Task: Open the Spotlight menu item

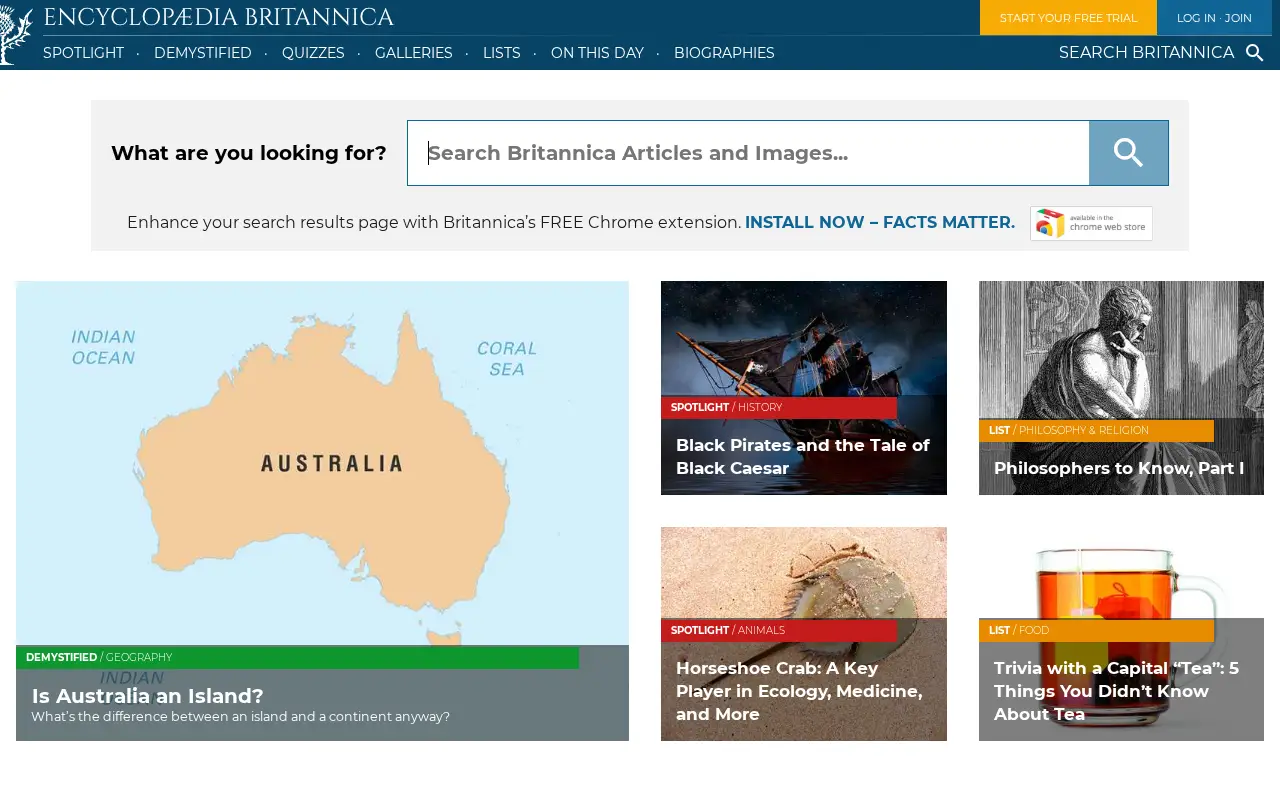Action: (83, 53)
